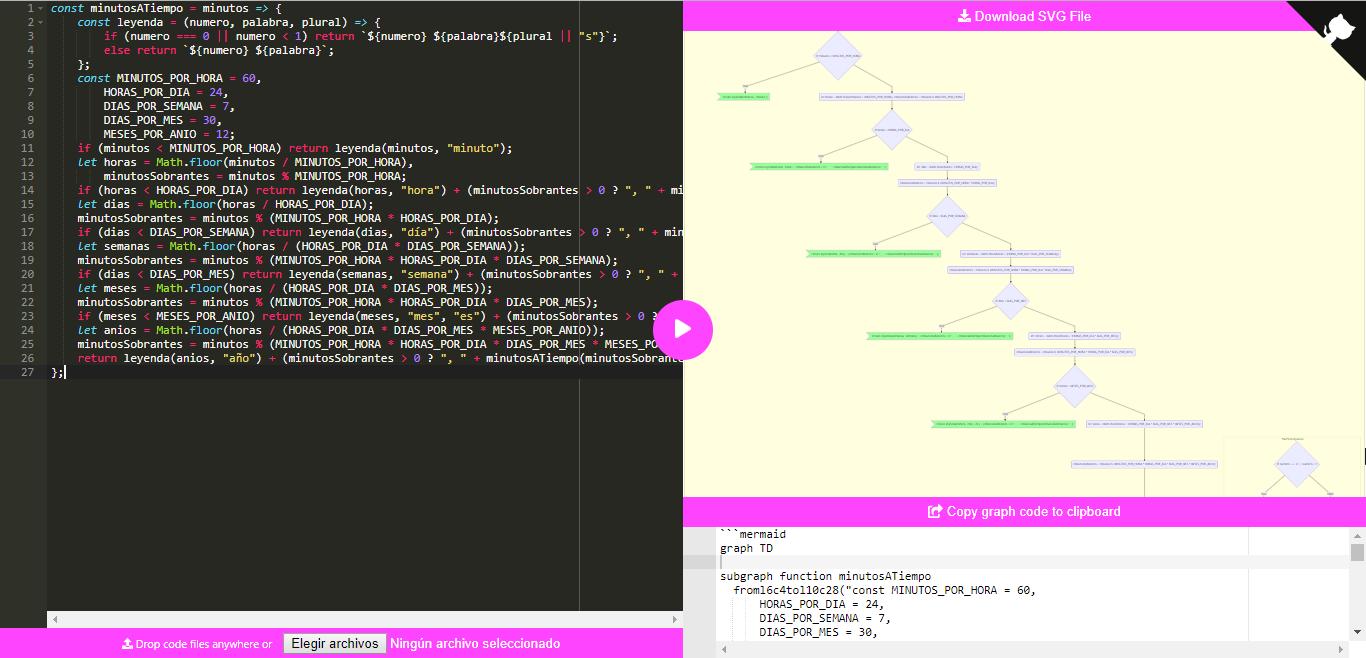The height and width of the screenshot is (658, 1366).
Task: Run the pink play button to generate the flowchart
Action: click(x=683, y=329)
